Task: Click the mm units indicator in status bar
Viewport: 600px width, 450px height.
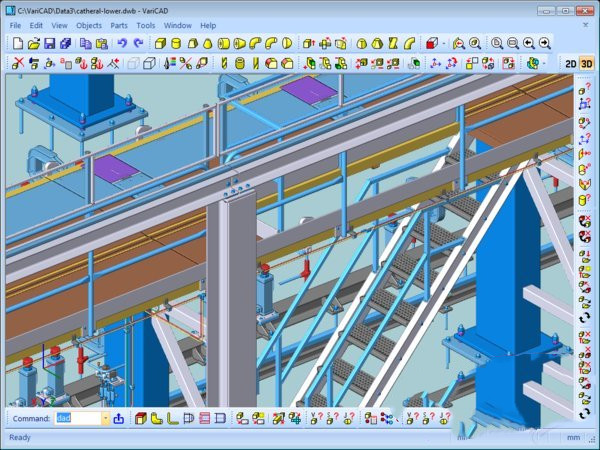Action: pos(573,437)
